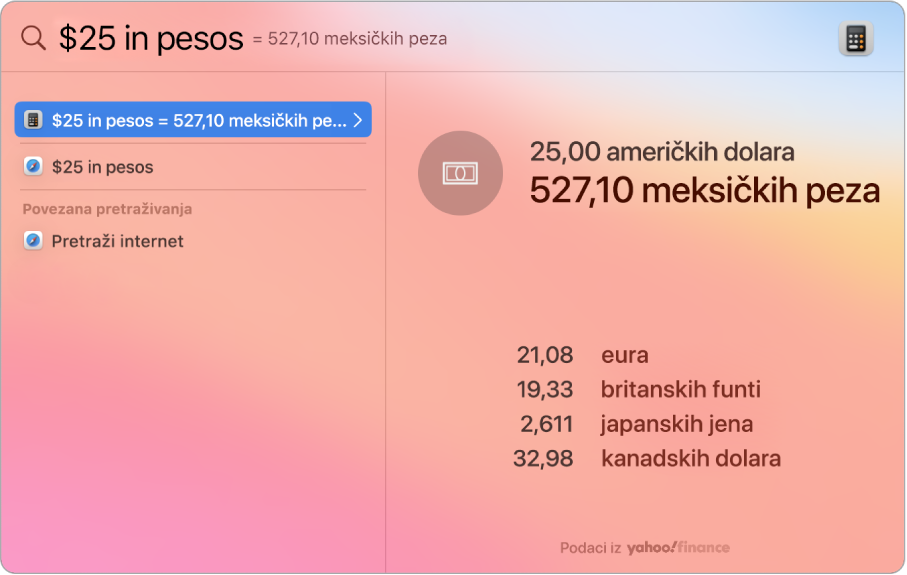Open the Safari "$25 in pesos" suggestion
Image resolution: width=907 pixels, height=575 pixels.
[x=193, y=167]
